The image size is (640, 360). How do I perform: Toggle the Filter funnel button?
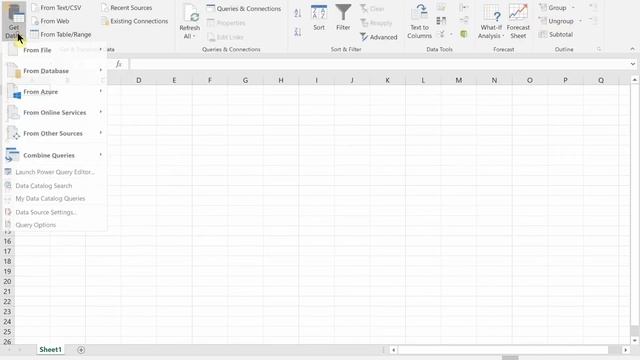[343, 18]
